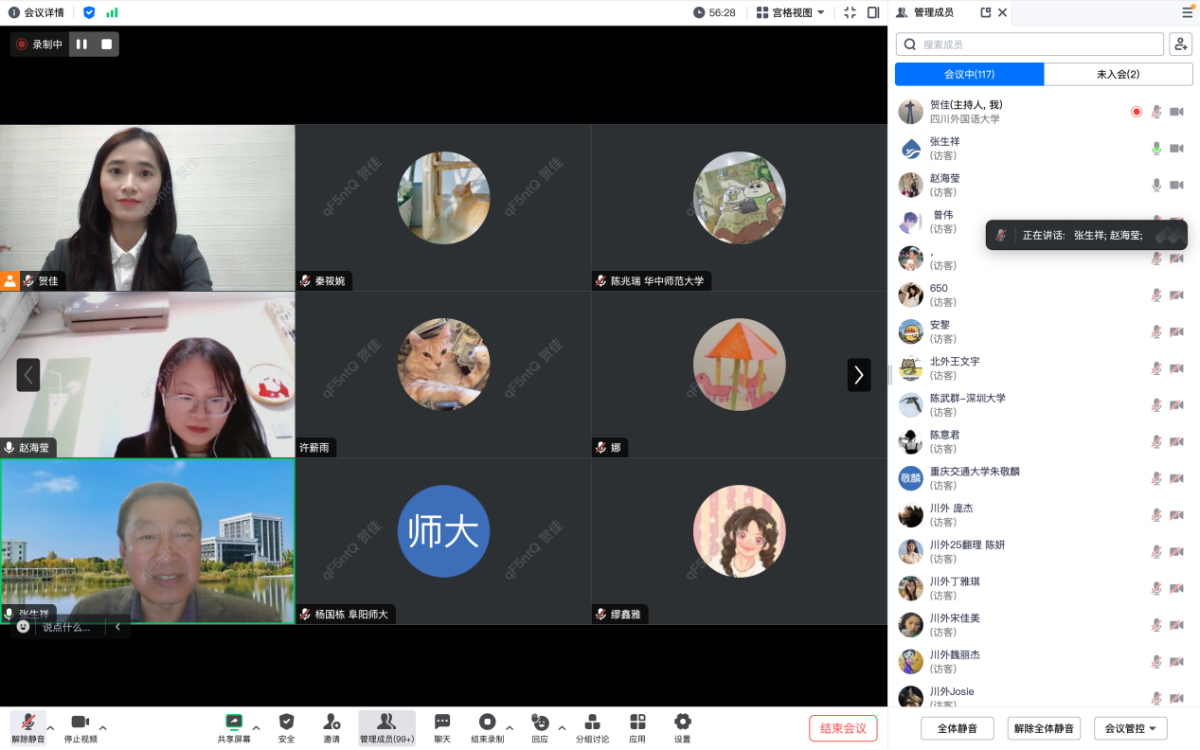Viewport: 1200px width, 750px height.
Task: Open the 会议管控 dropdown
Action: coord(1130,729)
